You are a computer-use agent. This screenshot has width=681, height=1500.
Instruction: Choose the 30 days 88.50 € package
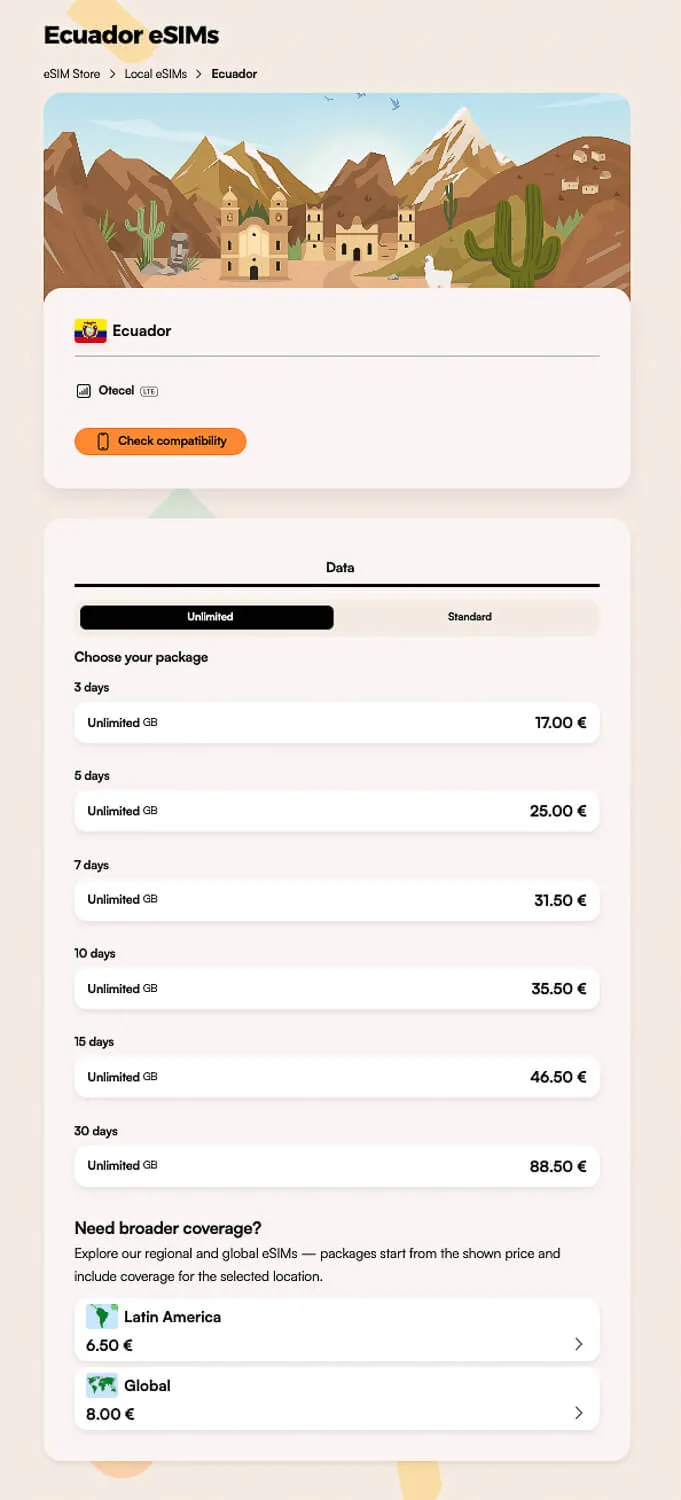pos(337,1166)
